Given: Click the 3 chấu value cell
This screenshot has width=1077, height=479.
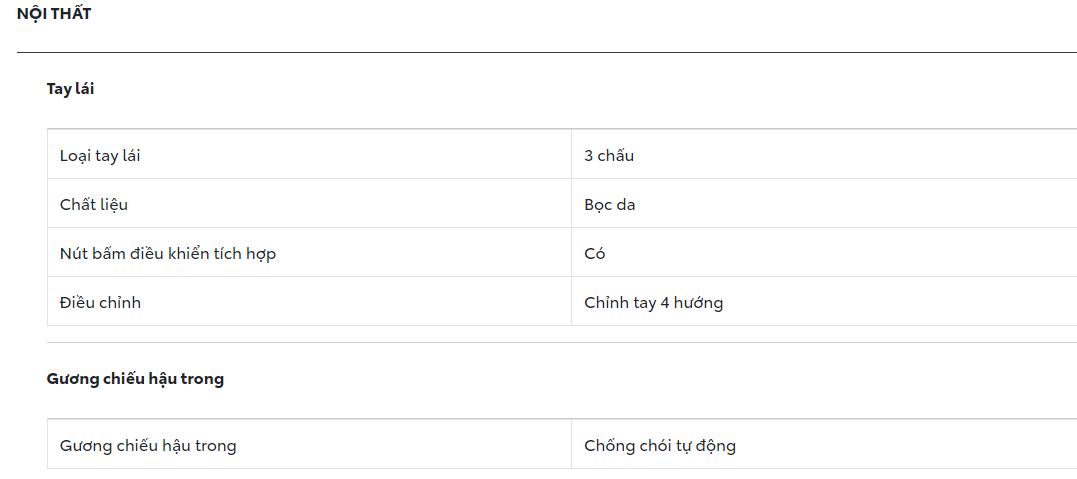Looking at the screenshot, I should click(x=609, y=155).
